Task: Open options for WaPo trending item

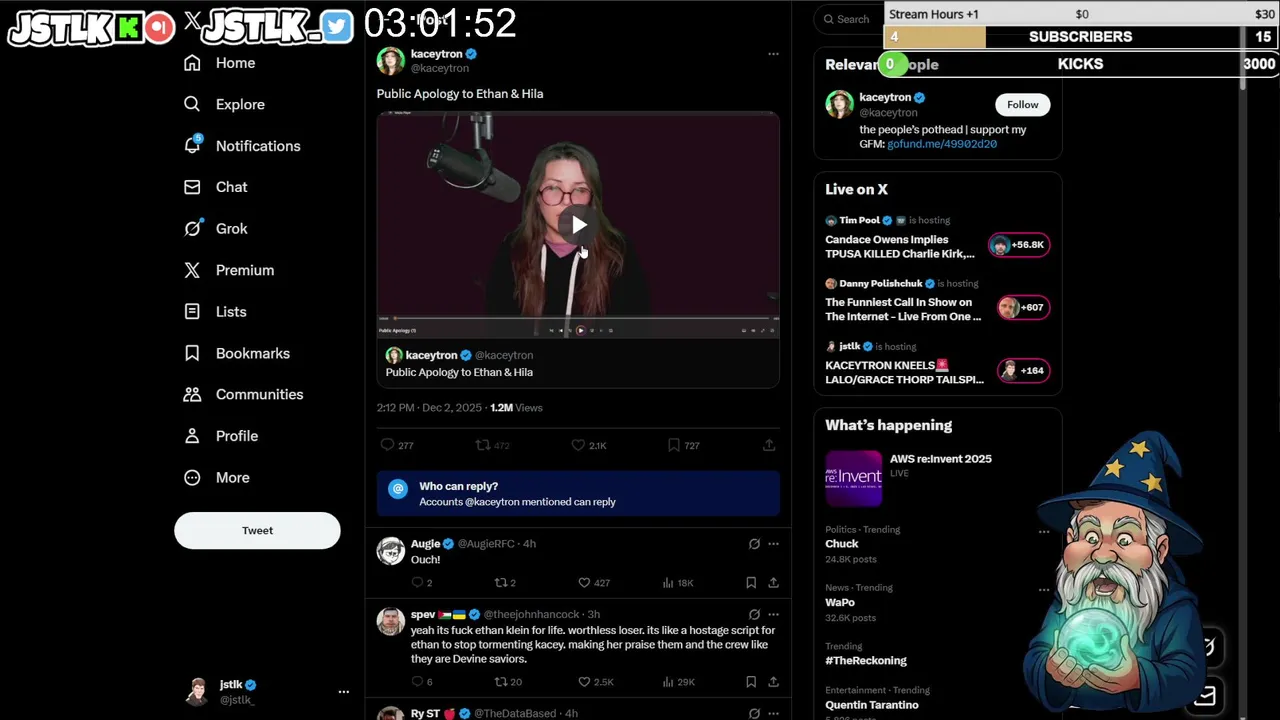Action: 1044,590
